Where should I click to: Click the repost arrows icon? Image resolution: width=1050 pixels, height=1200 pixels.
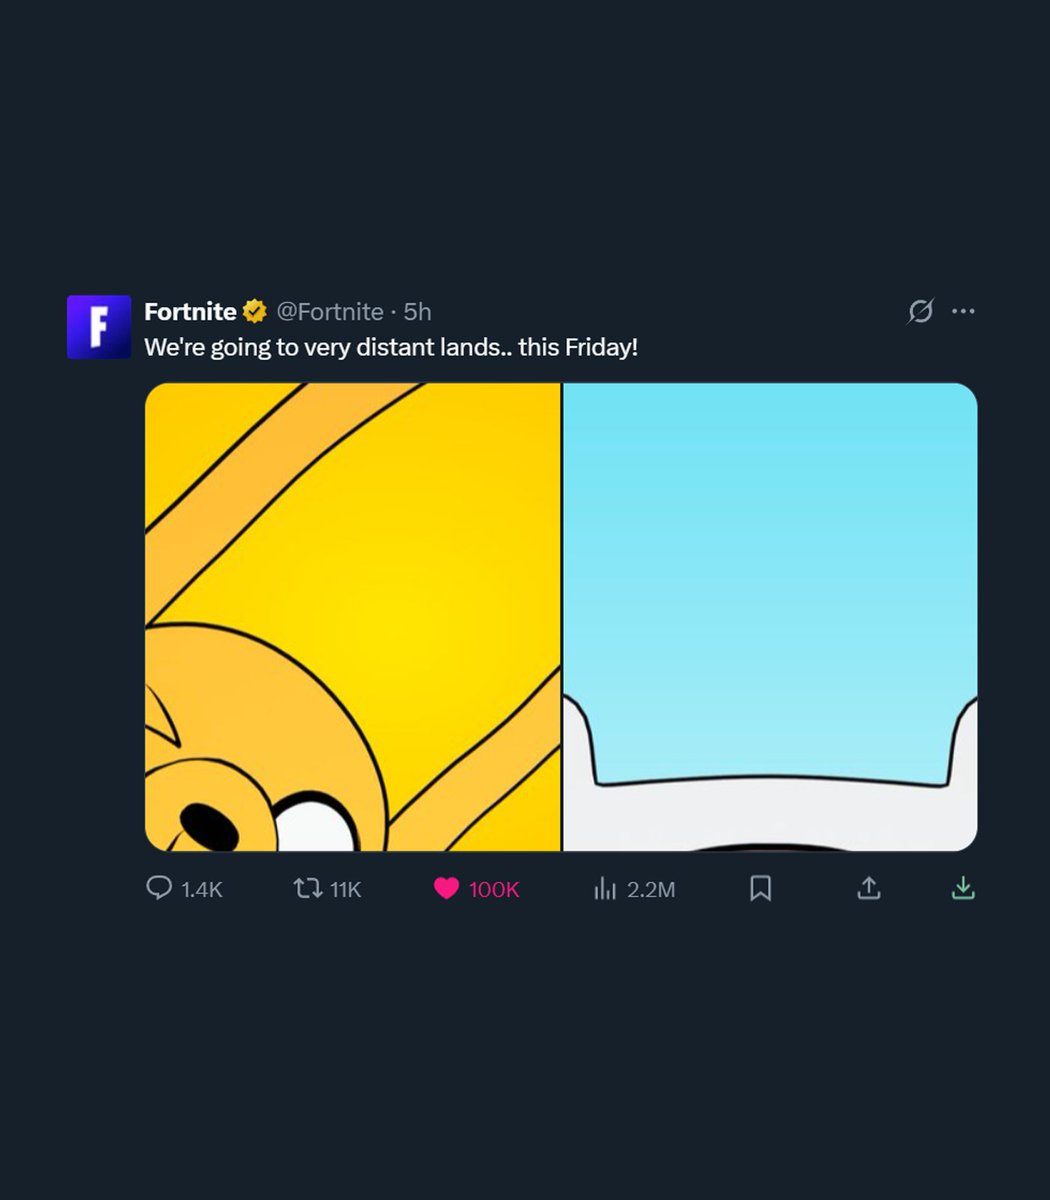[307, 888]
